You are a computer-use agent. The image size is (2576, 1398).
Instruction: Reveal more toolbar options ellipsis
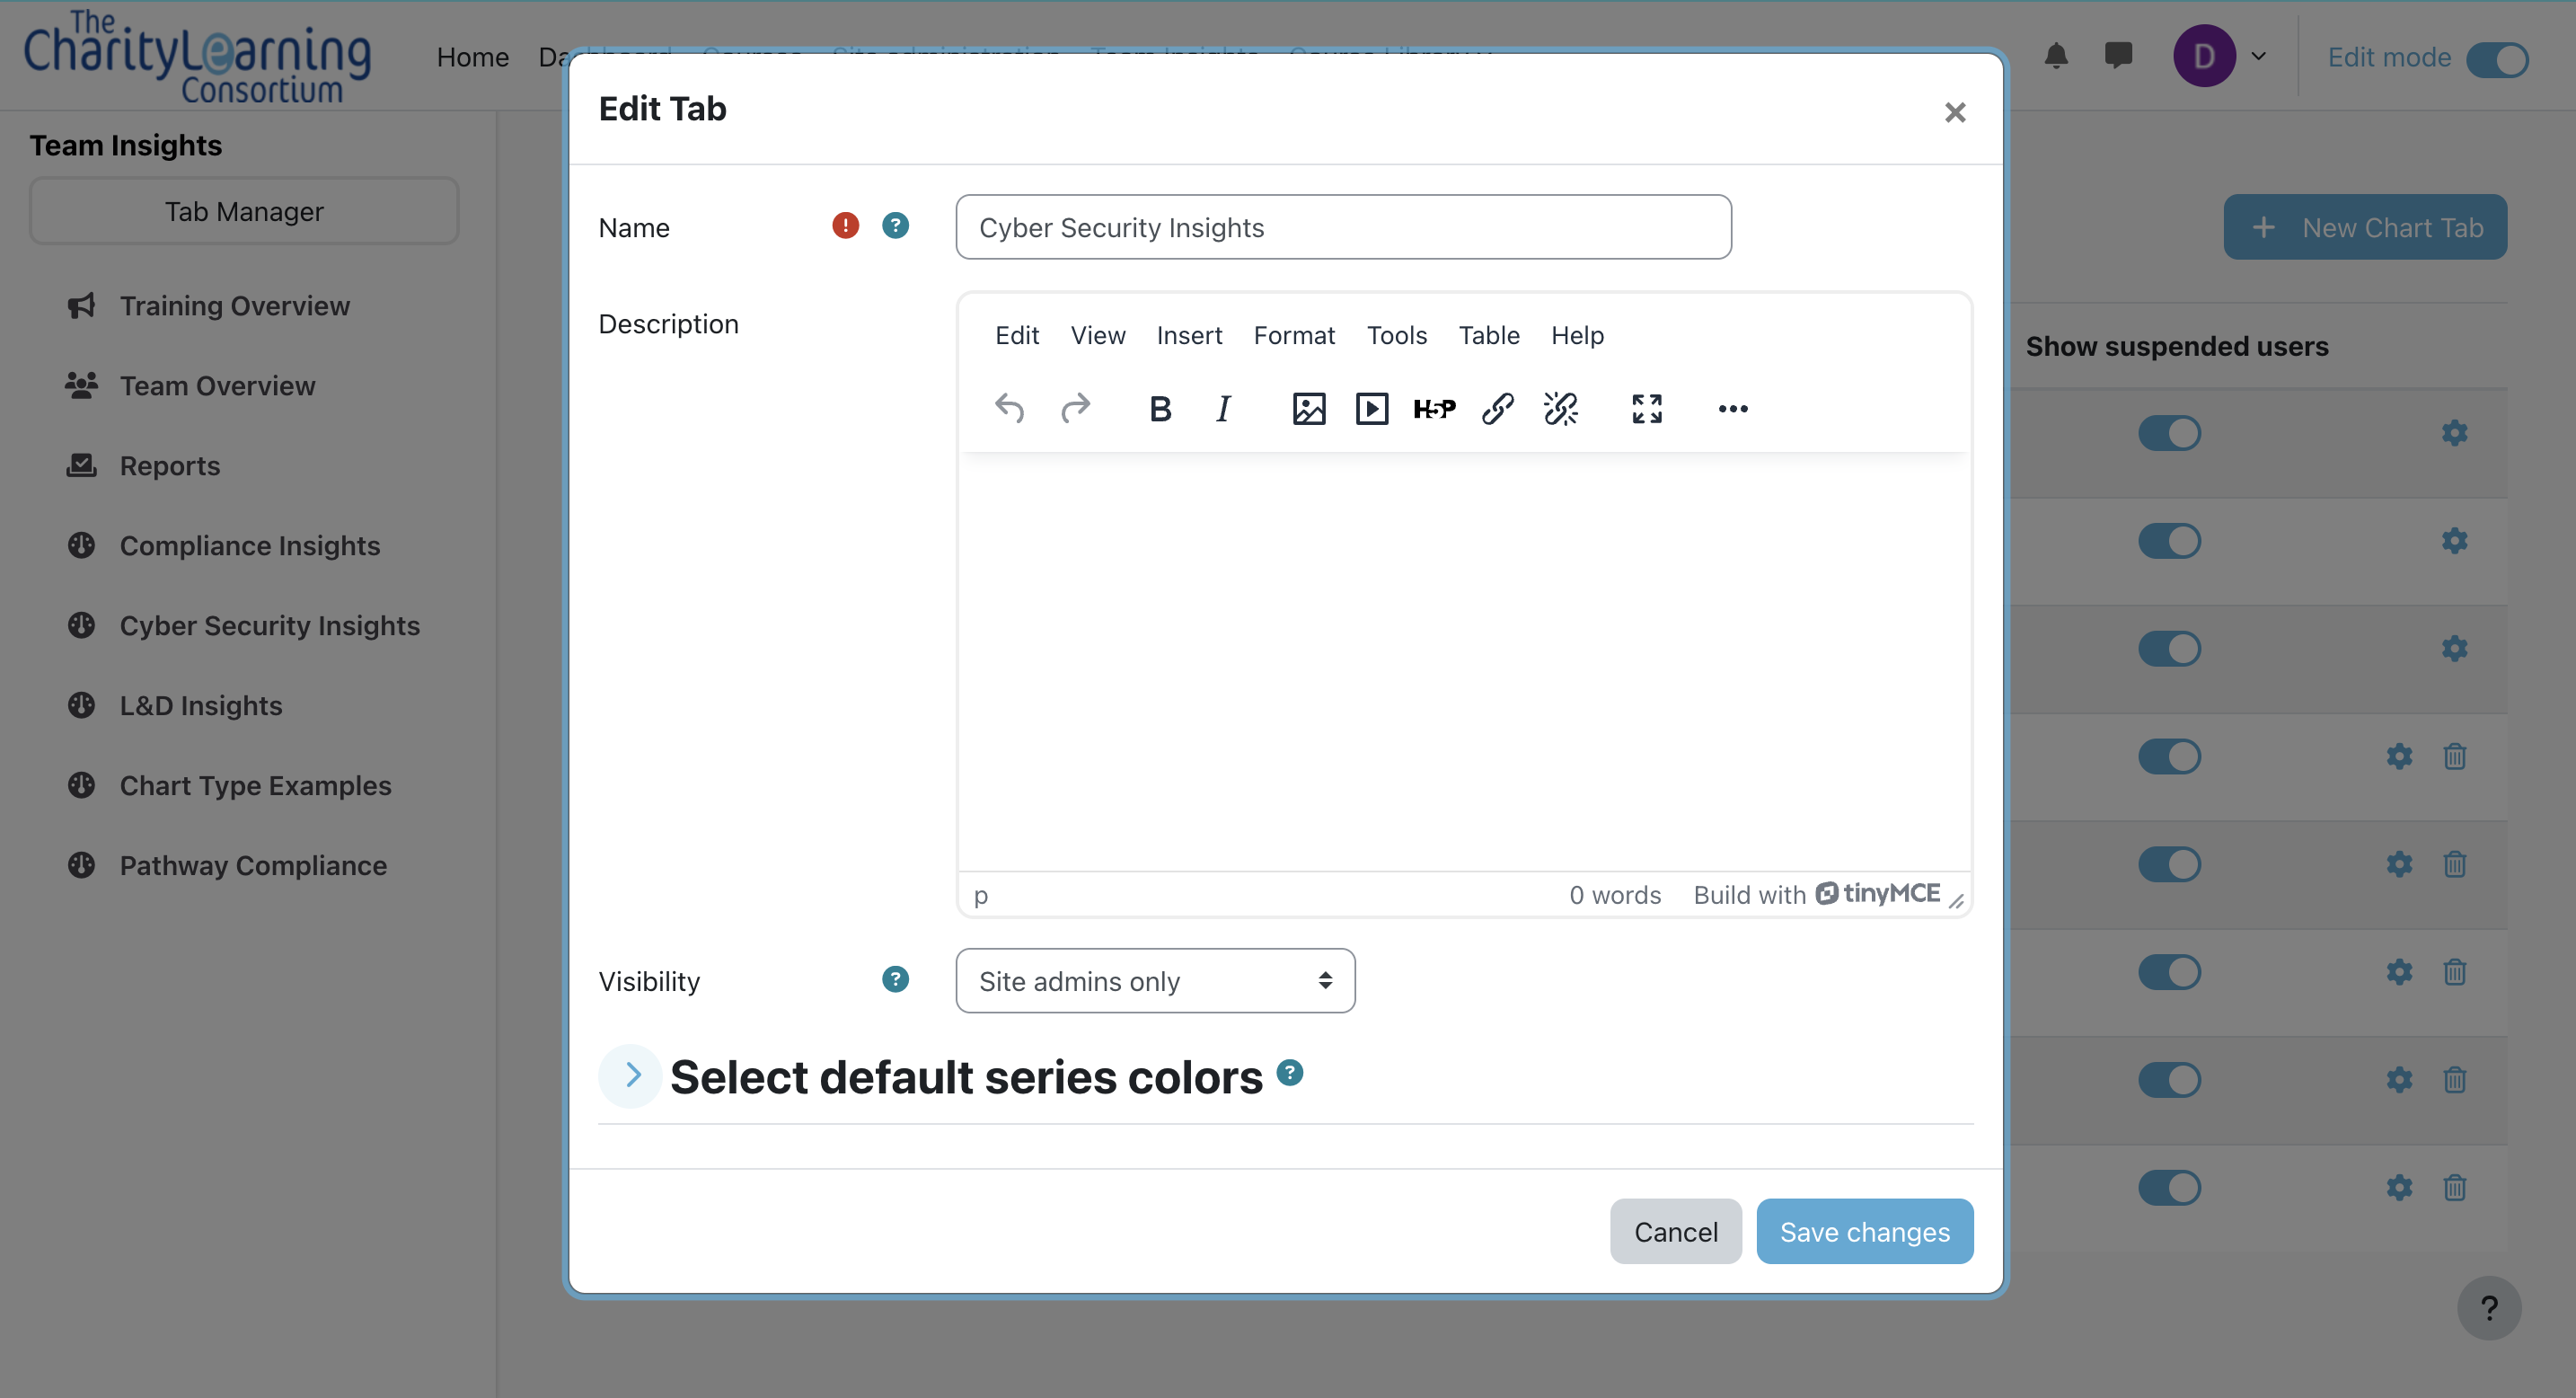1732,409
